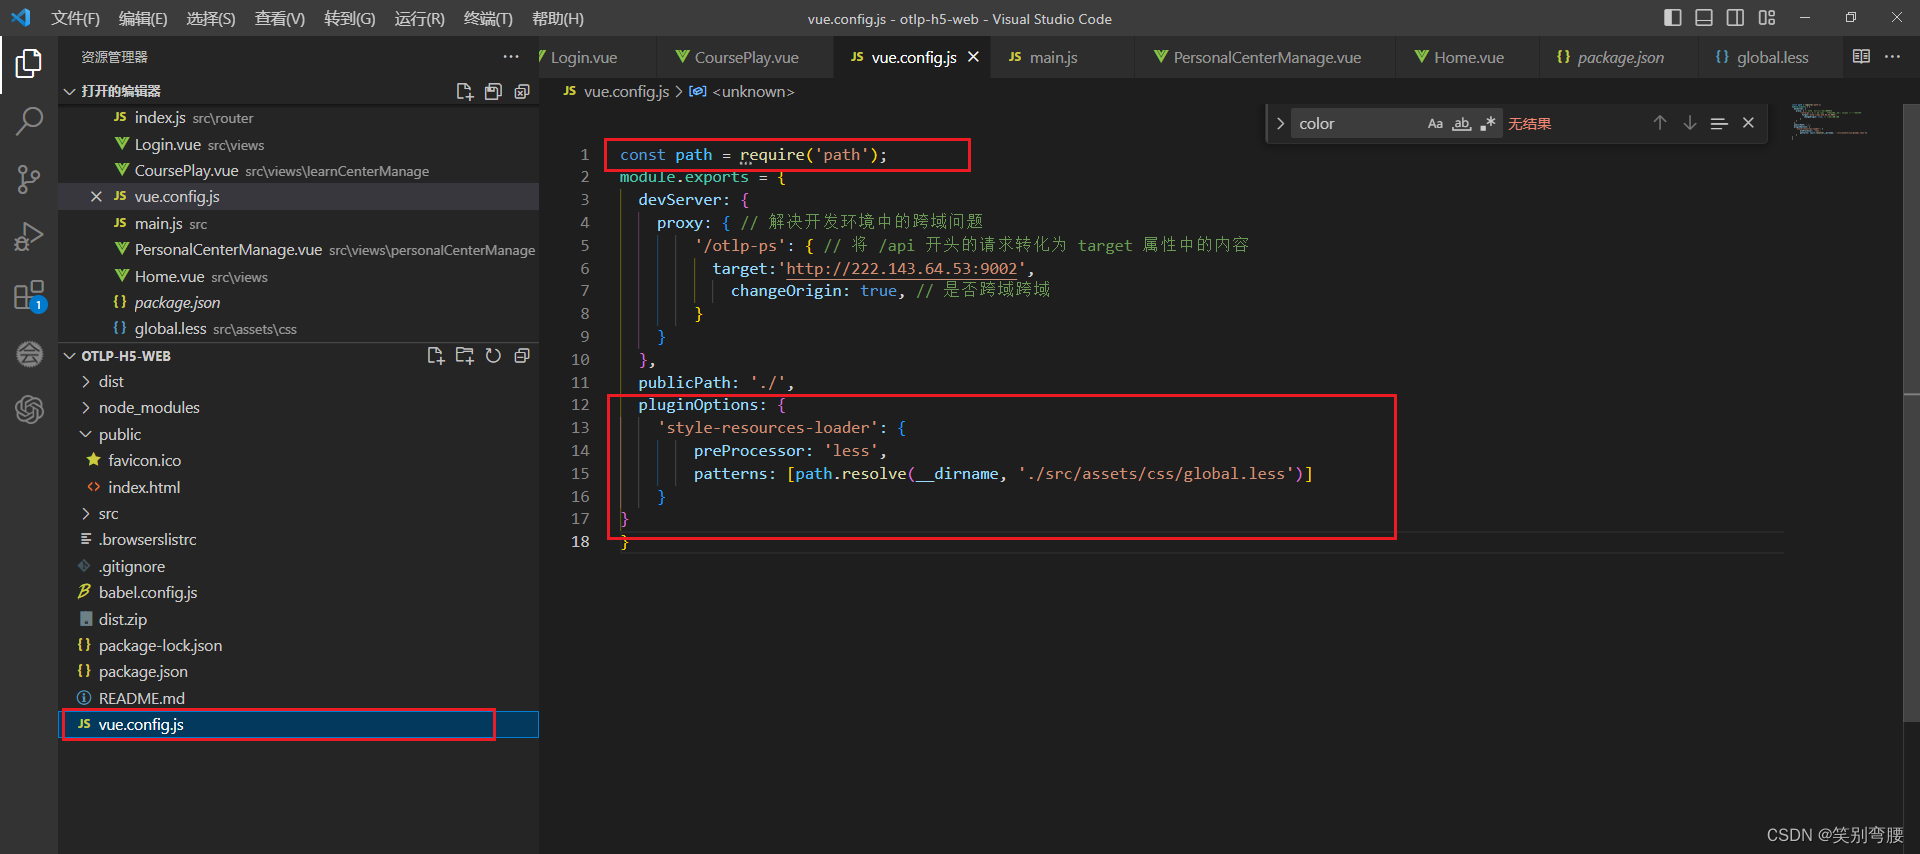Close vue.config.js from the open editors list
This screenshot has height=854, width=1920.
tap(96, 197)
